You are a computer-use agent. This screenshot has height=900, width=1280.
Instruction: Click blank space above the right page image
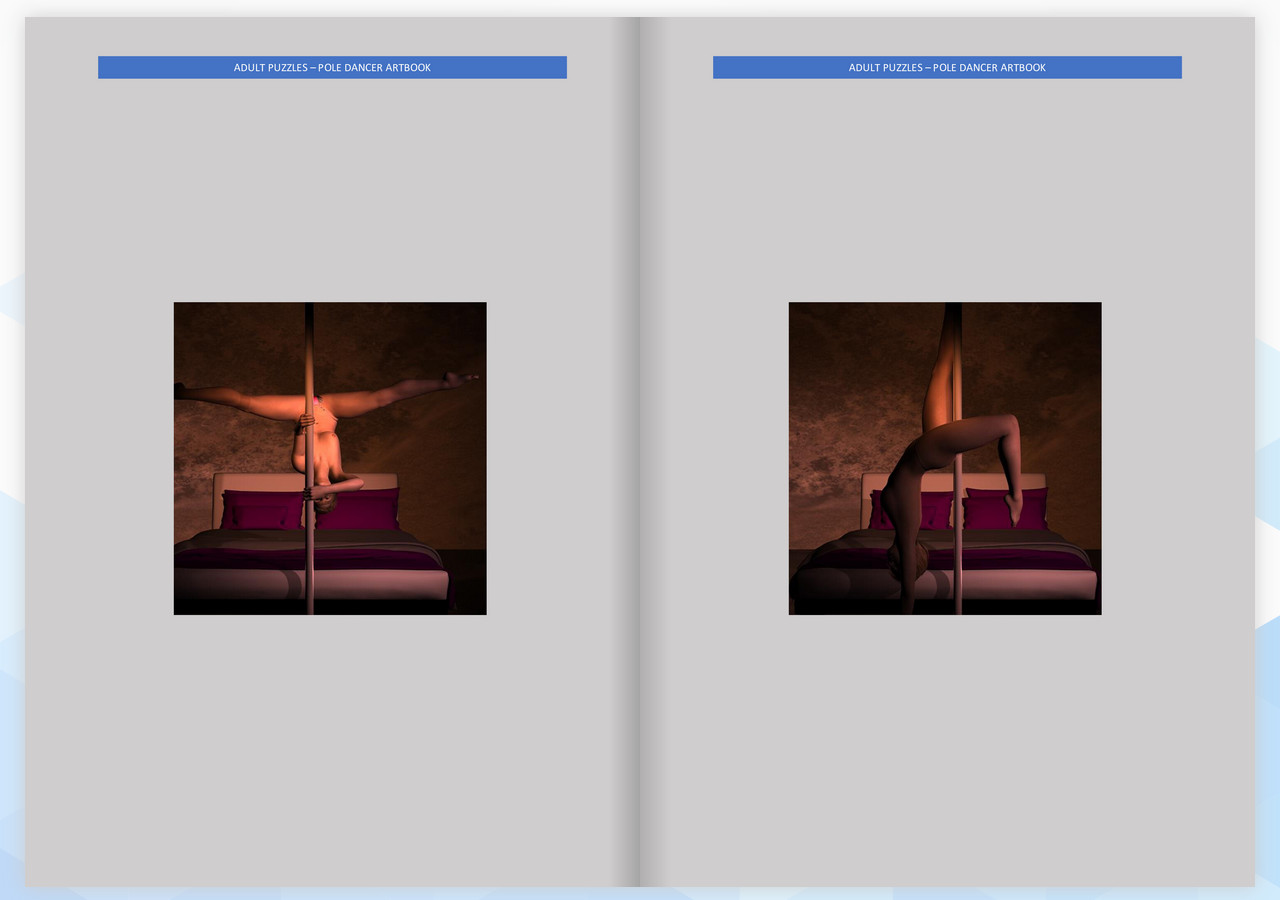[945, 190]
